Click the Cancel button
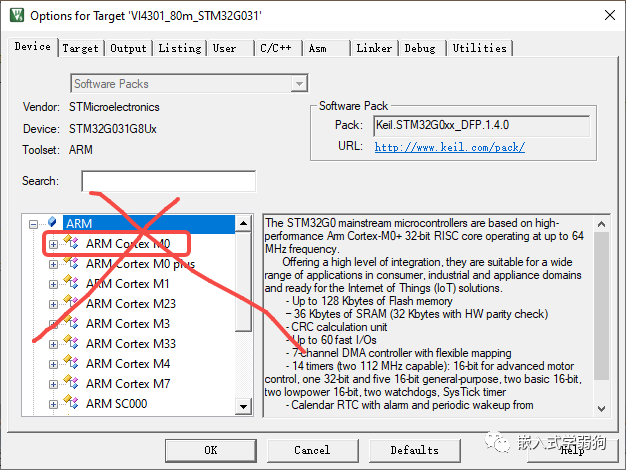This screenshot has width=626, height=470. click(x=313, y=450)
